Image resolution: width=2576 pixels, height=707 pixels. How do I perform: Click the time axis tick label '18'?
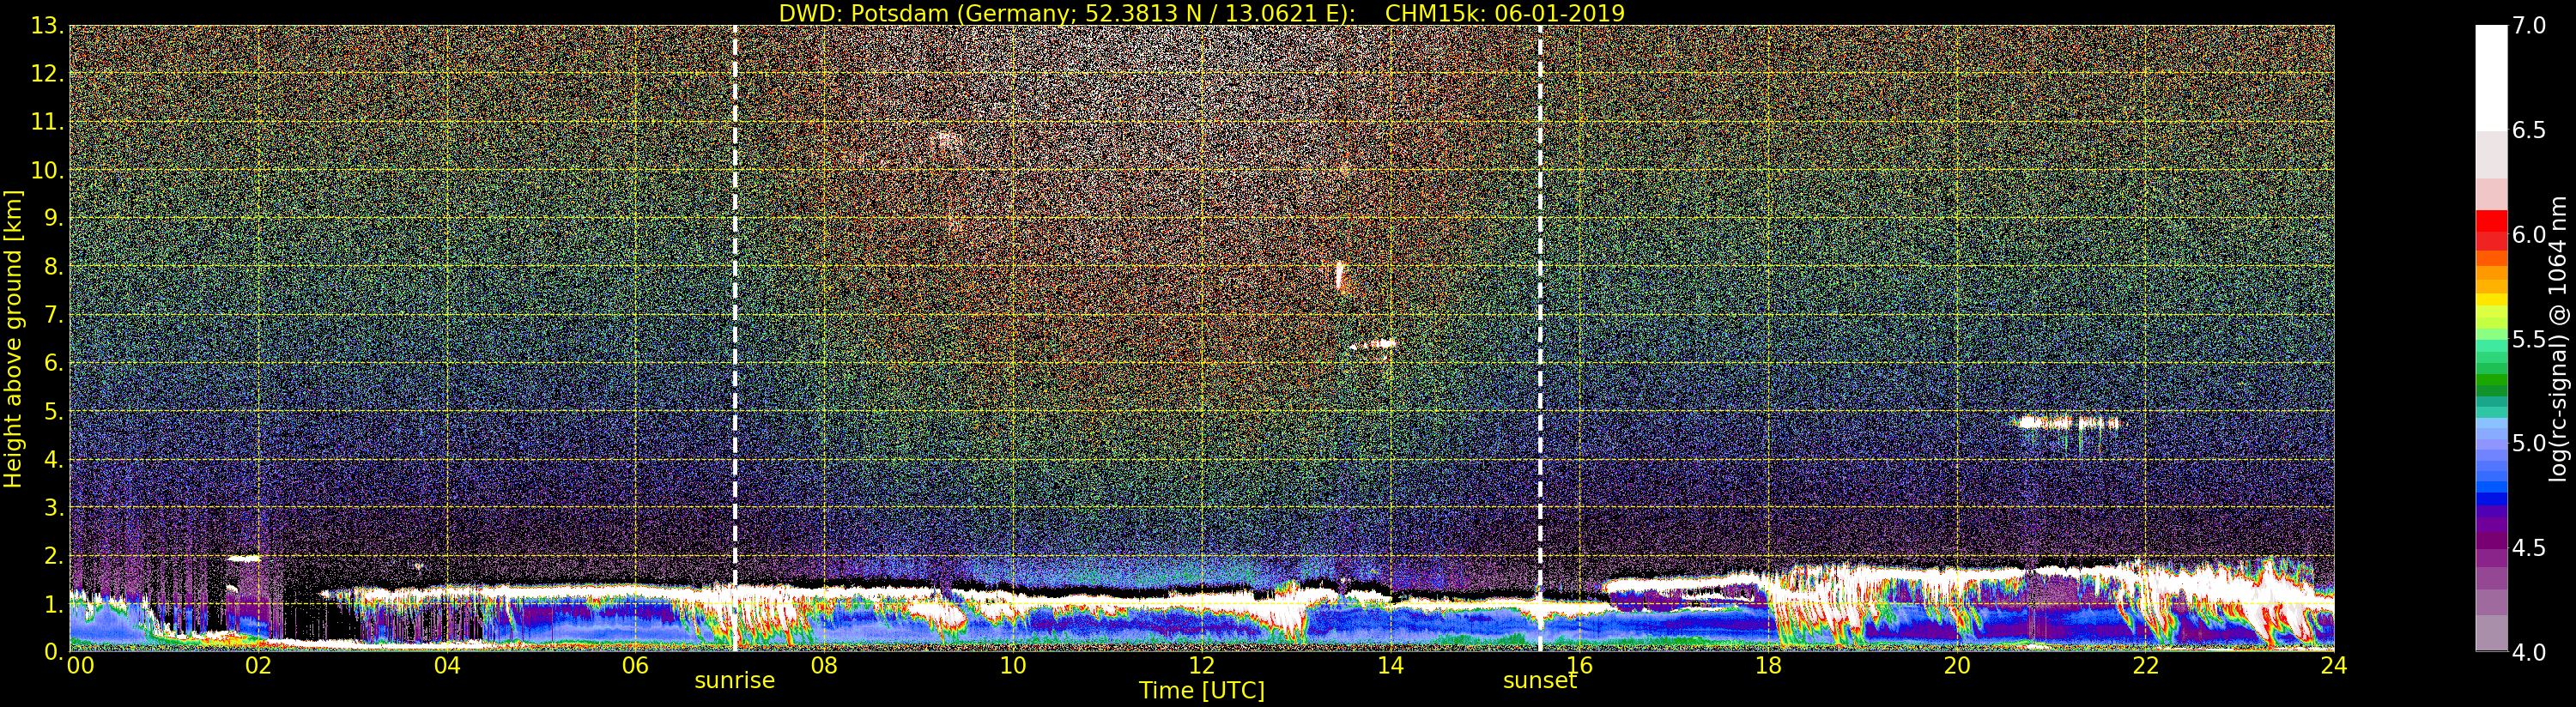click(x=1768, y=666)
